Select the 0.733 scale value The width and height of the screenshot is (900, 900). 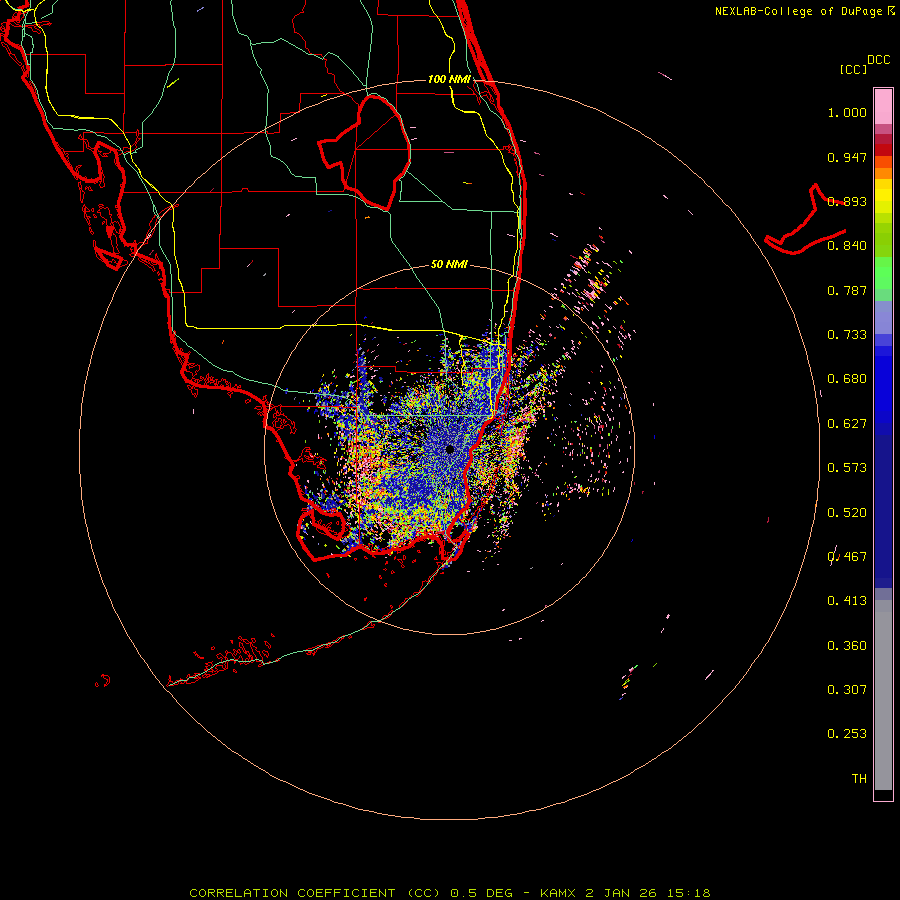pos(847,335)
